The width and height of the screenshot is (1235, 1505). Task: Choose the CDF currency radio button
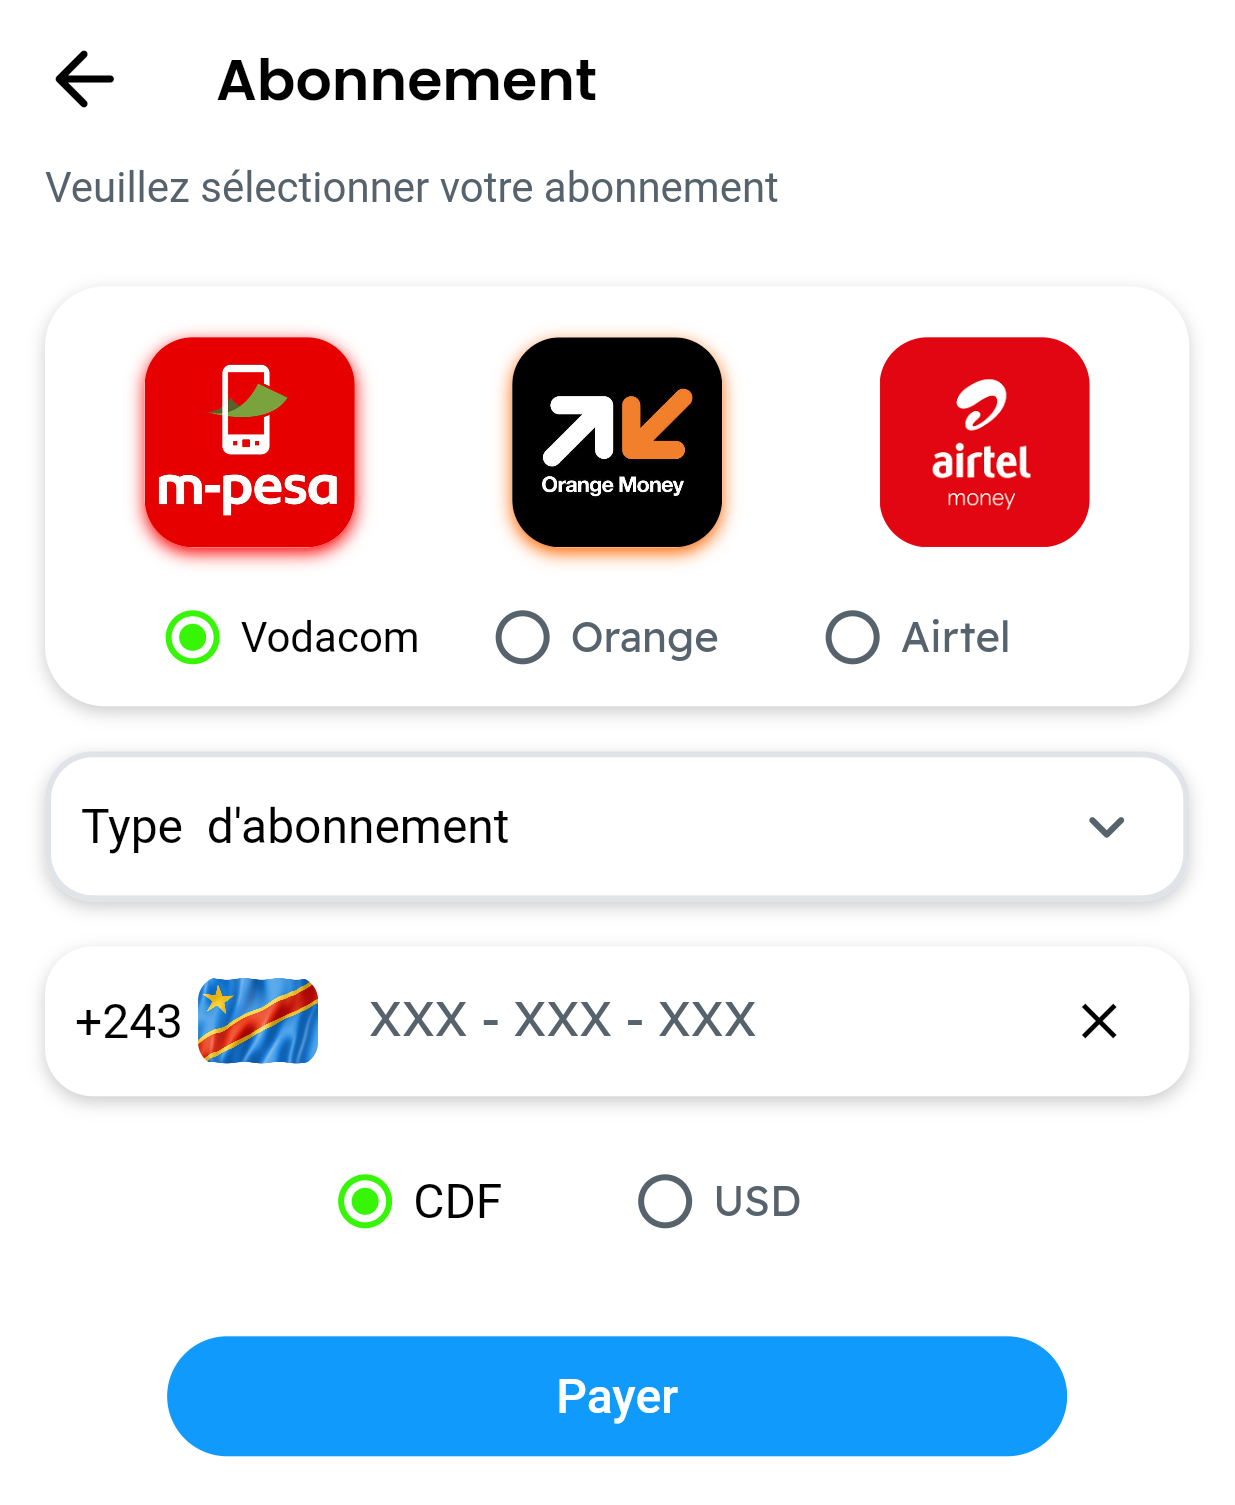[x=365, y=1201]
